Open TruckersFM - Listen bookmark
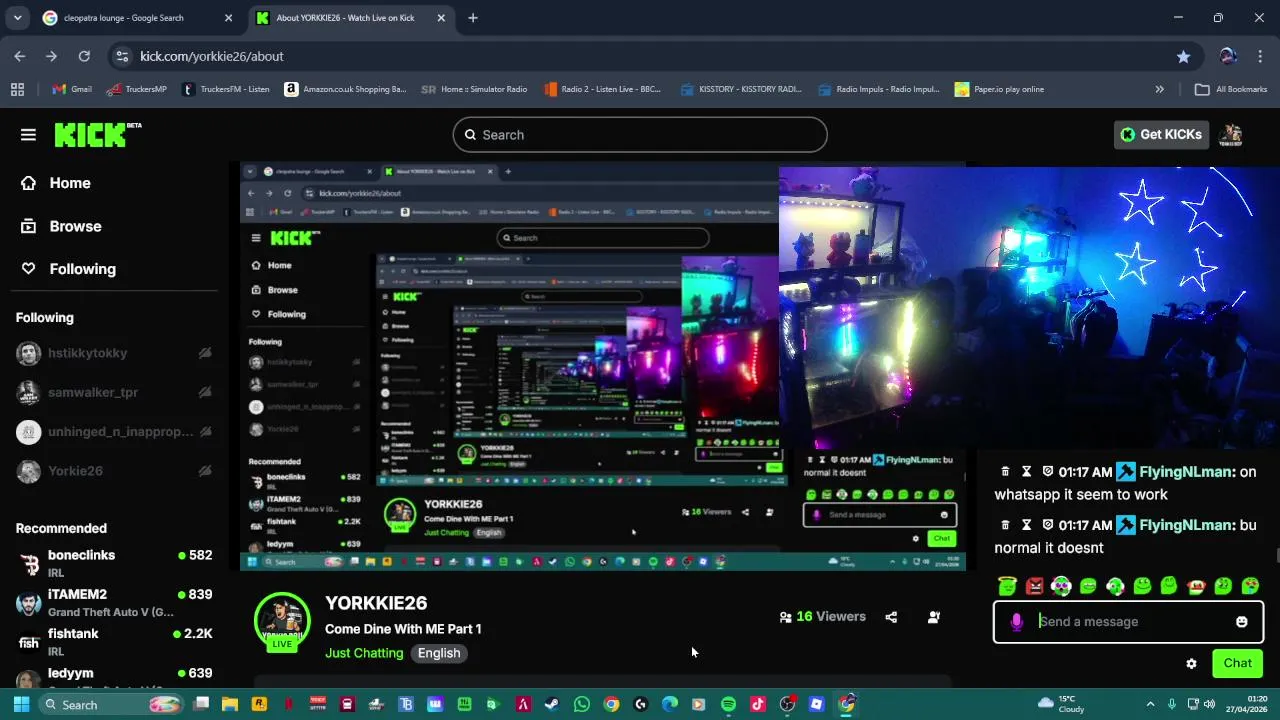 click(226, 89)
